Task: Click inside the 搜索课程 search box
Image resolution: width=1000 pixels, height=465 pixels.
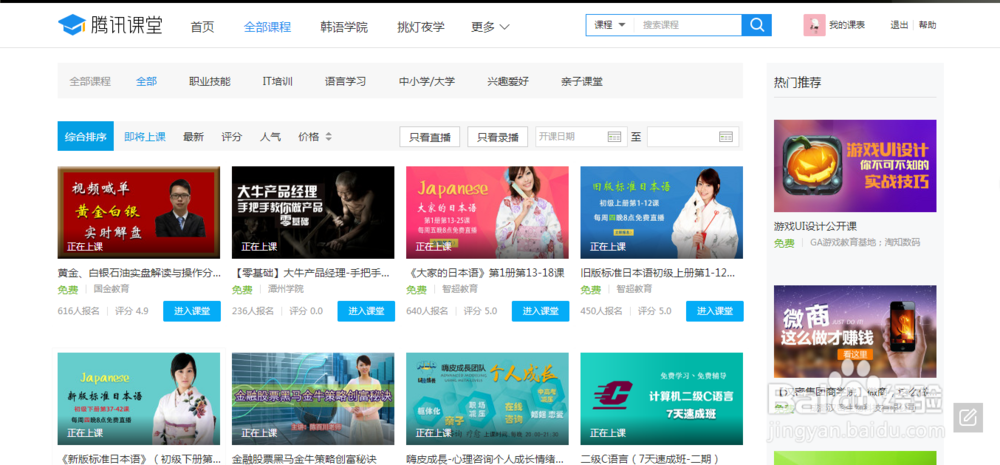Action: click(x=688, y=25)
